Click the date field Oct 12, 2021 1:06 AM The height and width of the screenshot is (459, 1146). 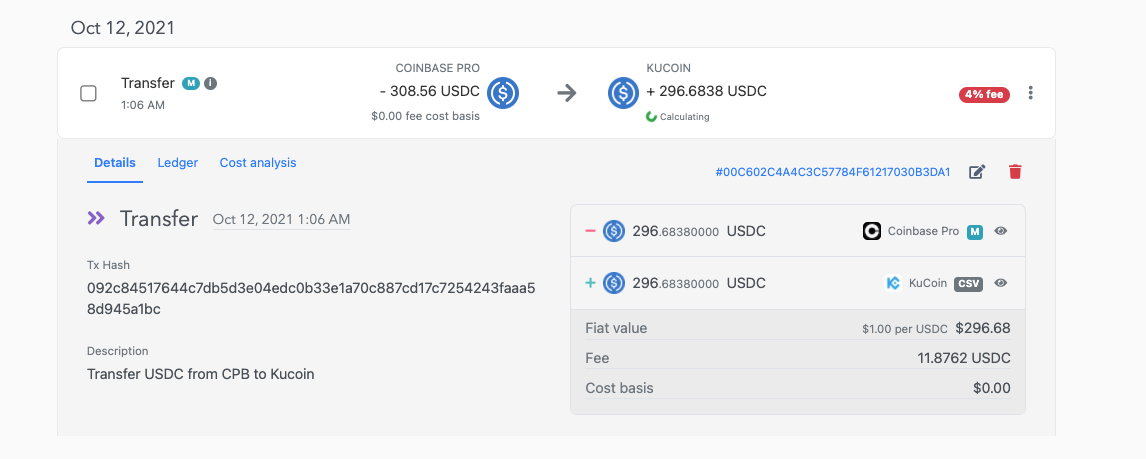(281, 219)
